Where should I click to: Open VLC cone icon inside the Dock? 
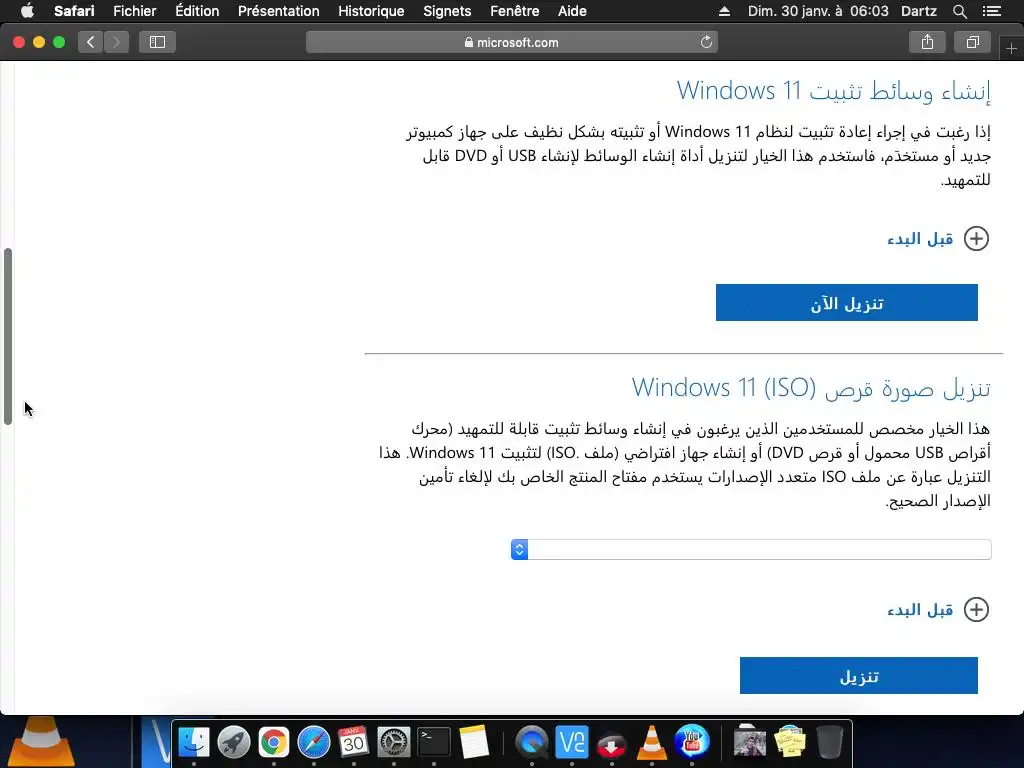(x=651, y=742)
